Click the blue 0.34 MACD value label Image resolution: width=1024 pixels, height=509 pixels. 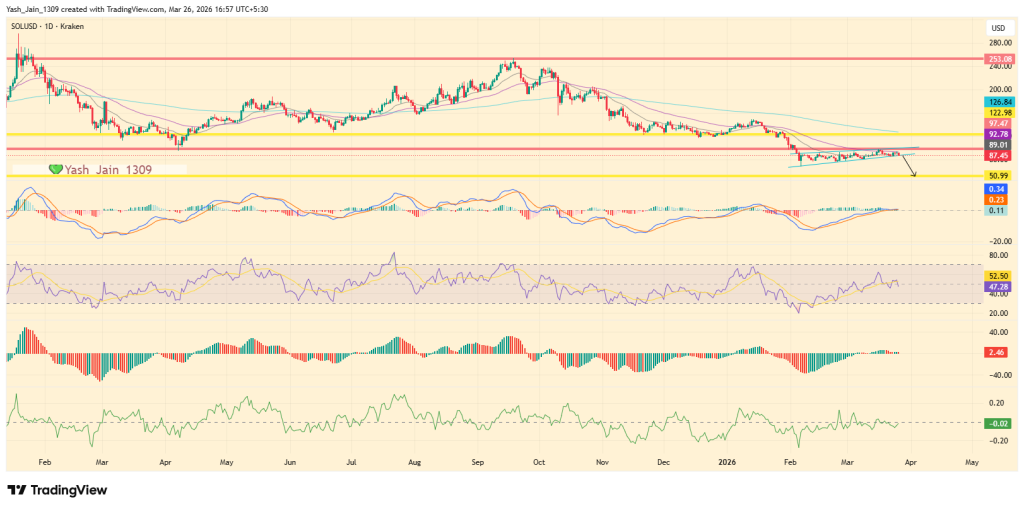tap(997, 188)
